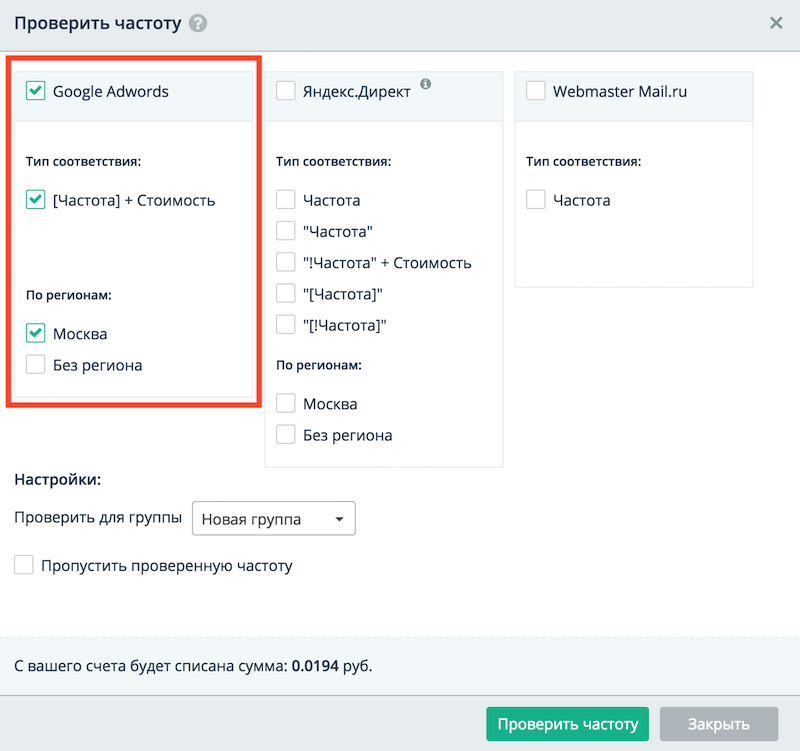This screenshot has height=751, width=800.
Task: Uncheck Москва region under Google Adwords
Action: (x=36, y=333)
